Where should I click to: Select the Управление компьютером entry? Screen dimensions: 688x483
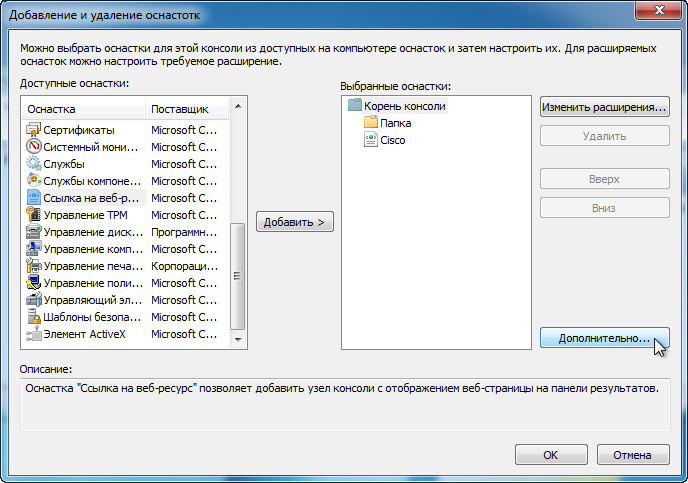tap(122, 249)
